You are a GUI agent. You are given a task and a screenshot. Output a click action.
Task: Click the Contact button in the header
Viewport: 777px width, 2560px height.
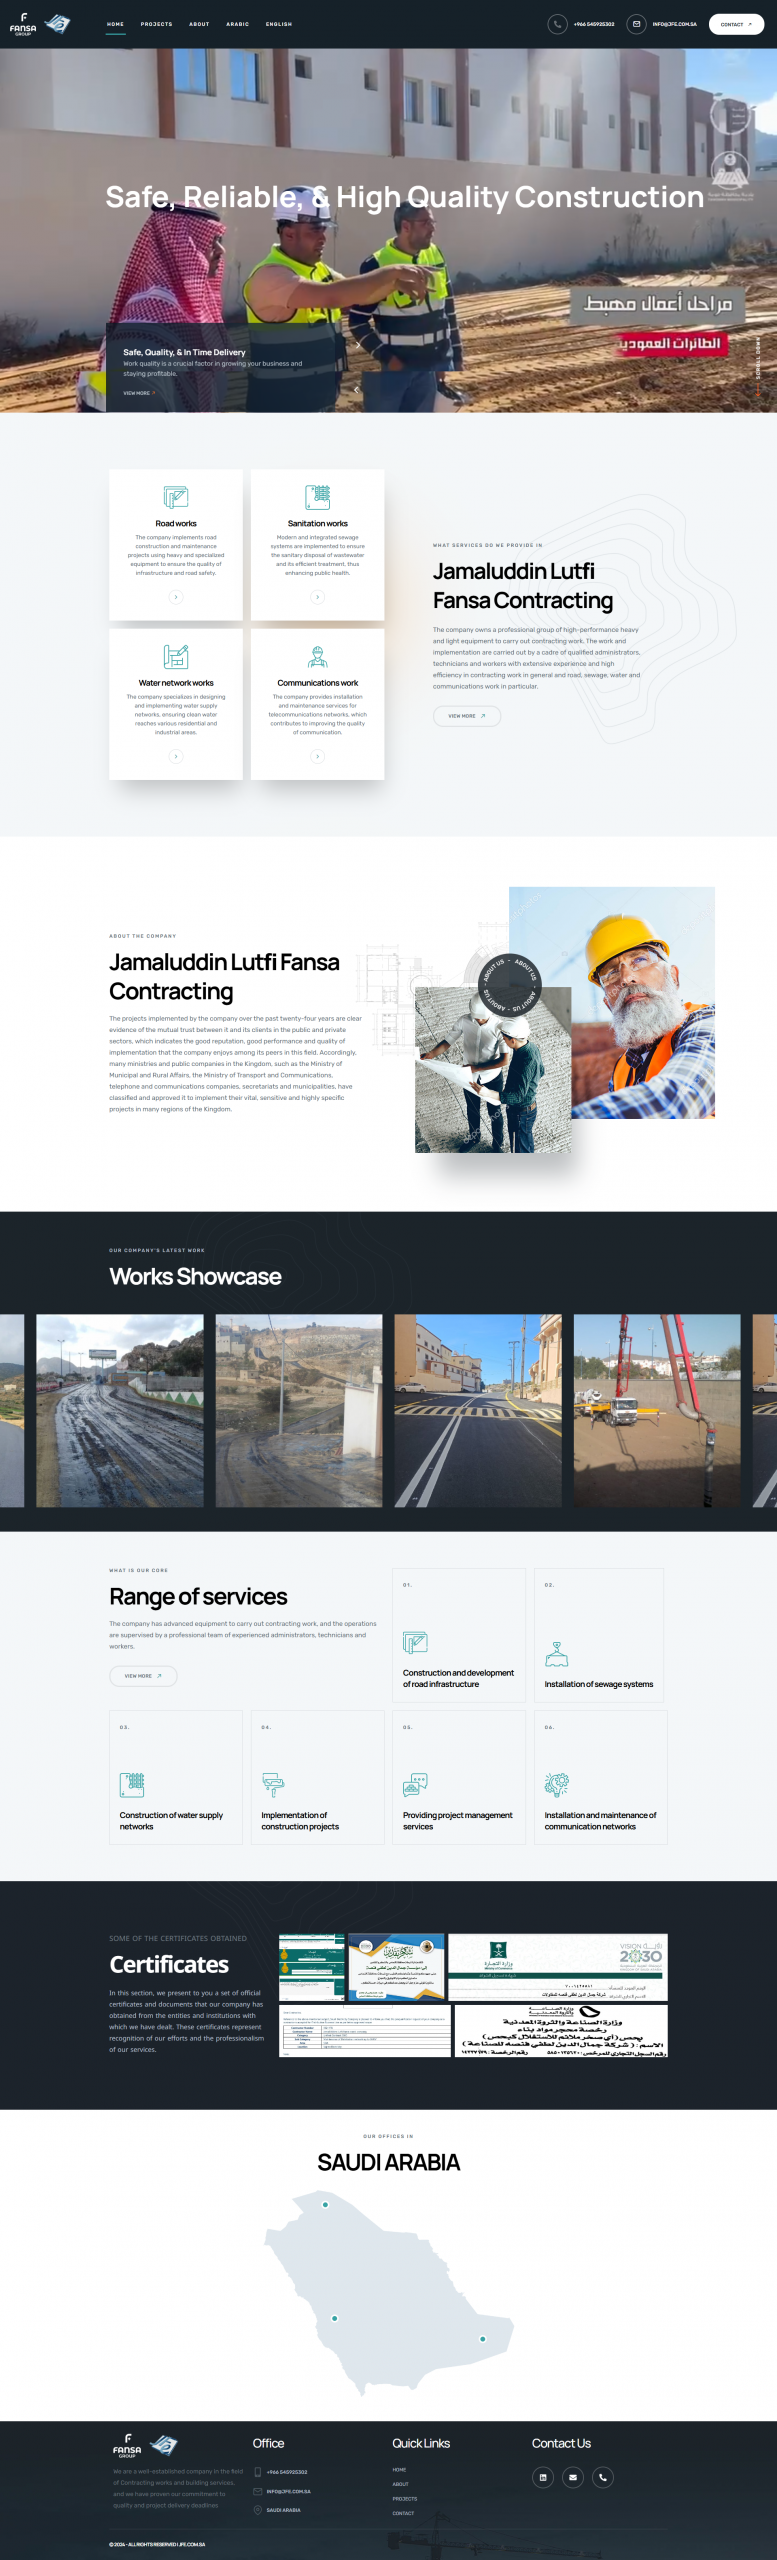(x=736, y=24)
